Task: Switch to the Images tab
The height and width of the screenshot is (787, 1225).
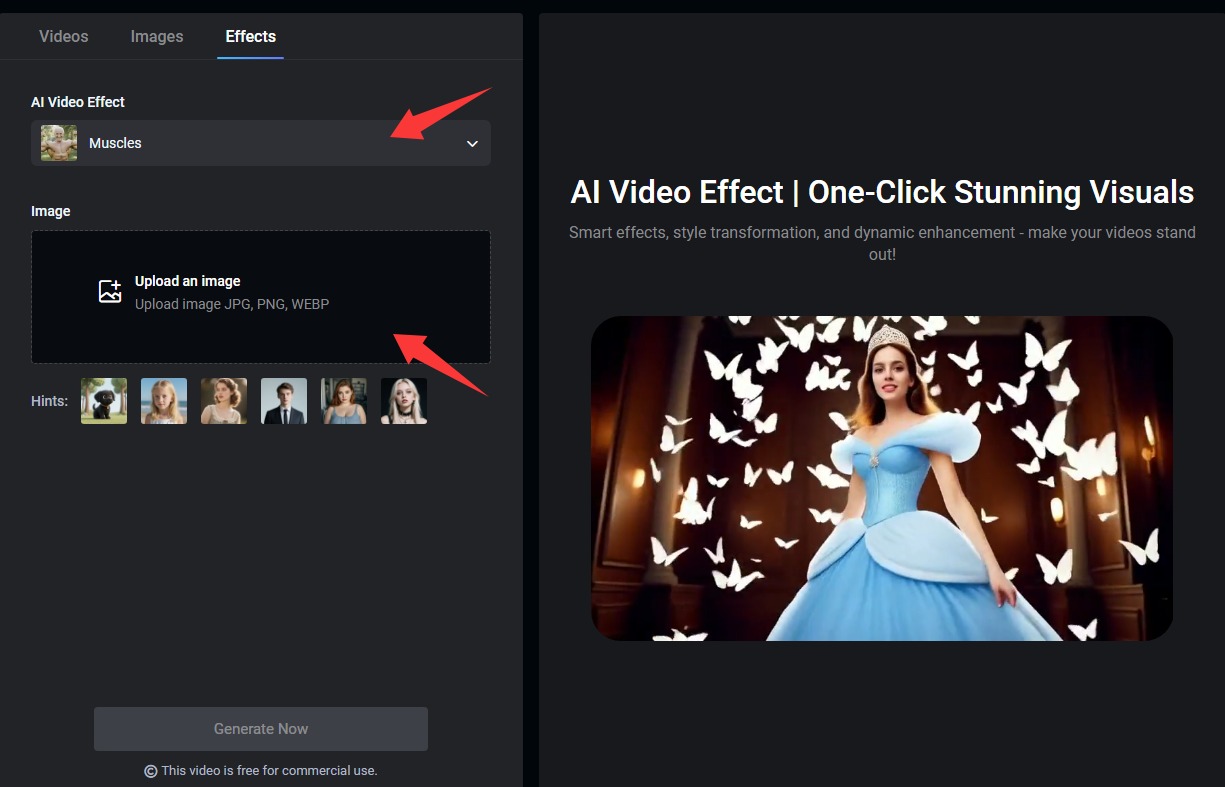Action: tap(157, 36)
